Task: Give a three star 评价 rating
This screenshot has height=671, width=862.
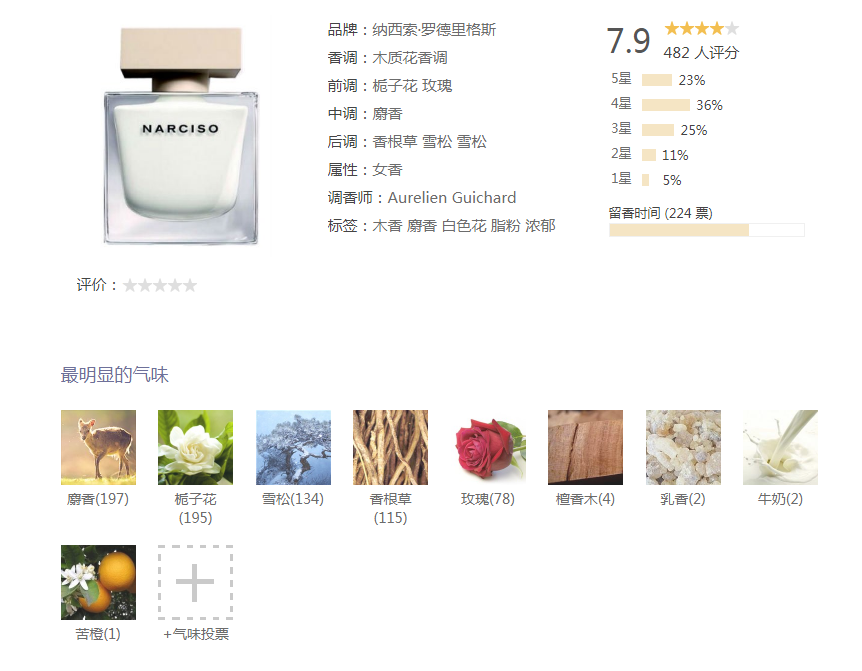Action: point(160,285)
